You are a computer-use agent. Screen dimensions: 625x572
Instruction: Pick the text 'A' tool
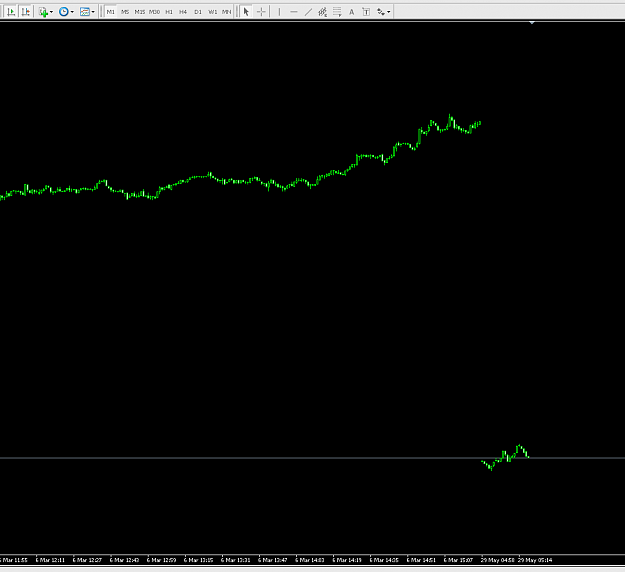[x=352, y=12]
